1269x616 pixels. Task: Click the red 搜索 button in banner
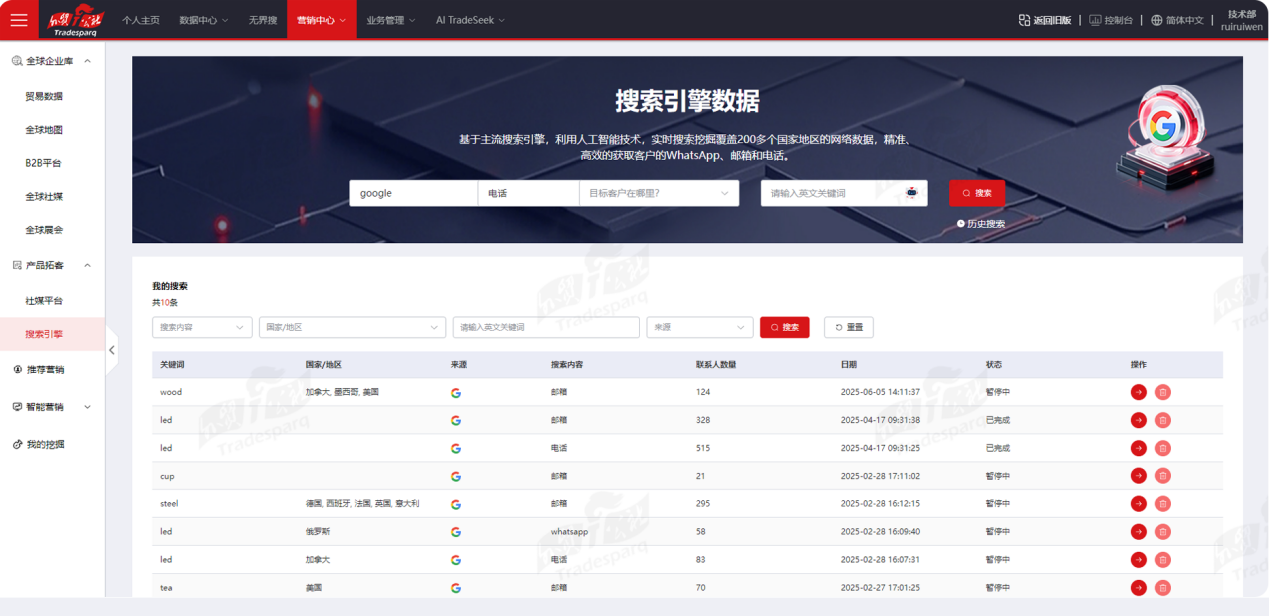point(976,193)
